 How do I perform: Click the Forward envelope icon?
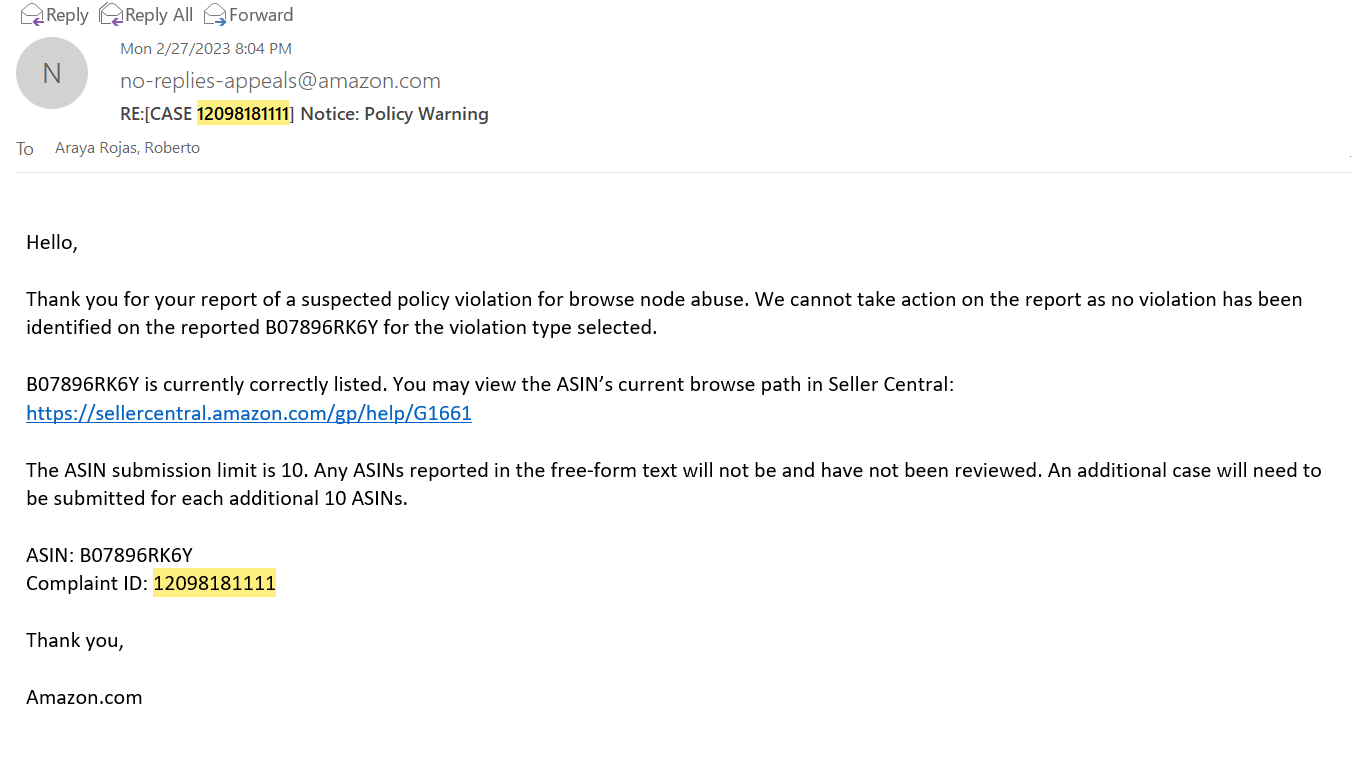pos(215,15)
